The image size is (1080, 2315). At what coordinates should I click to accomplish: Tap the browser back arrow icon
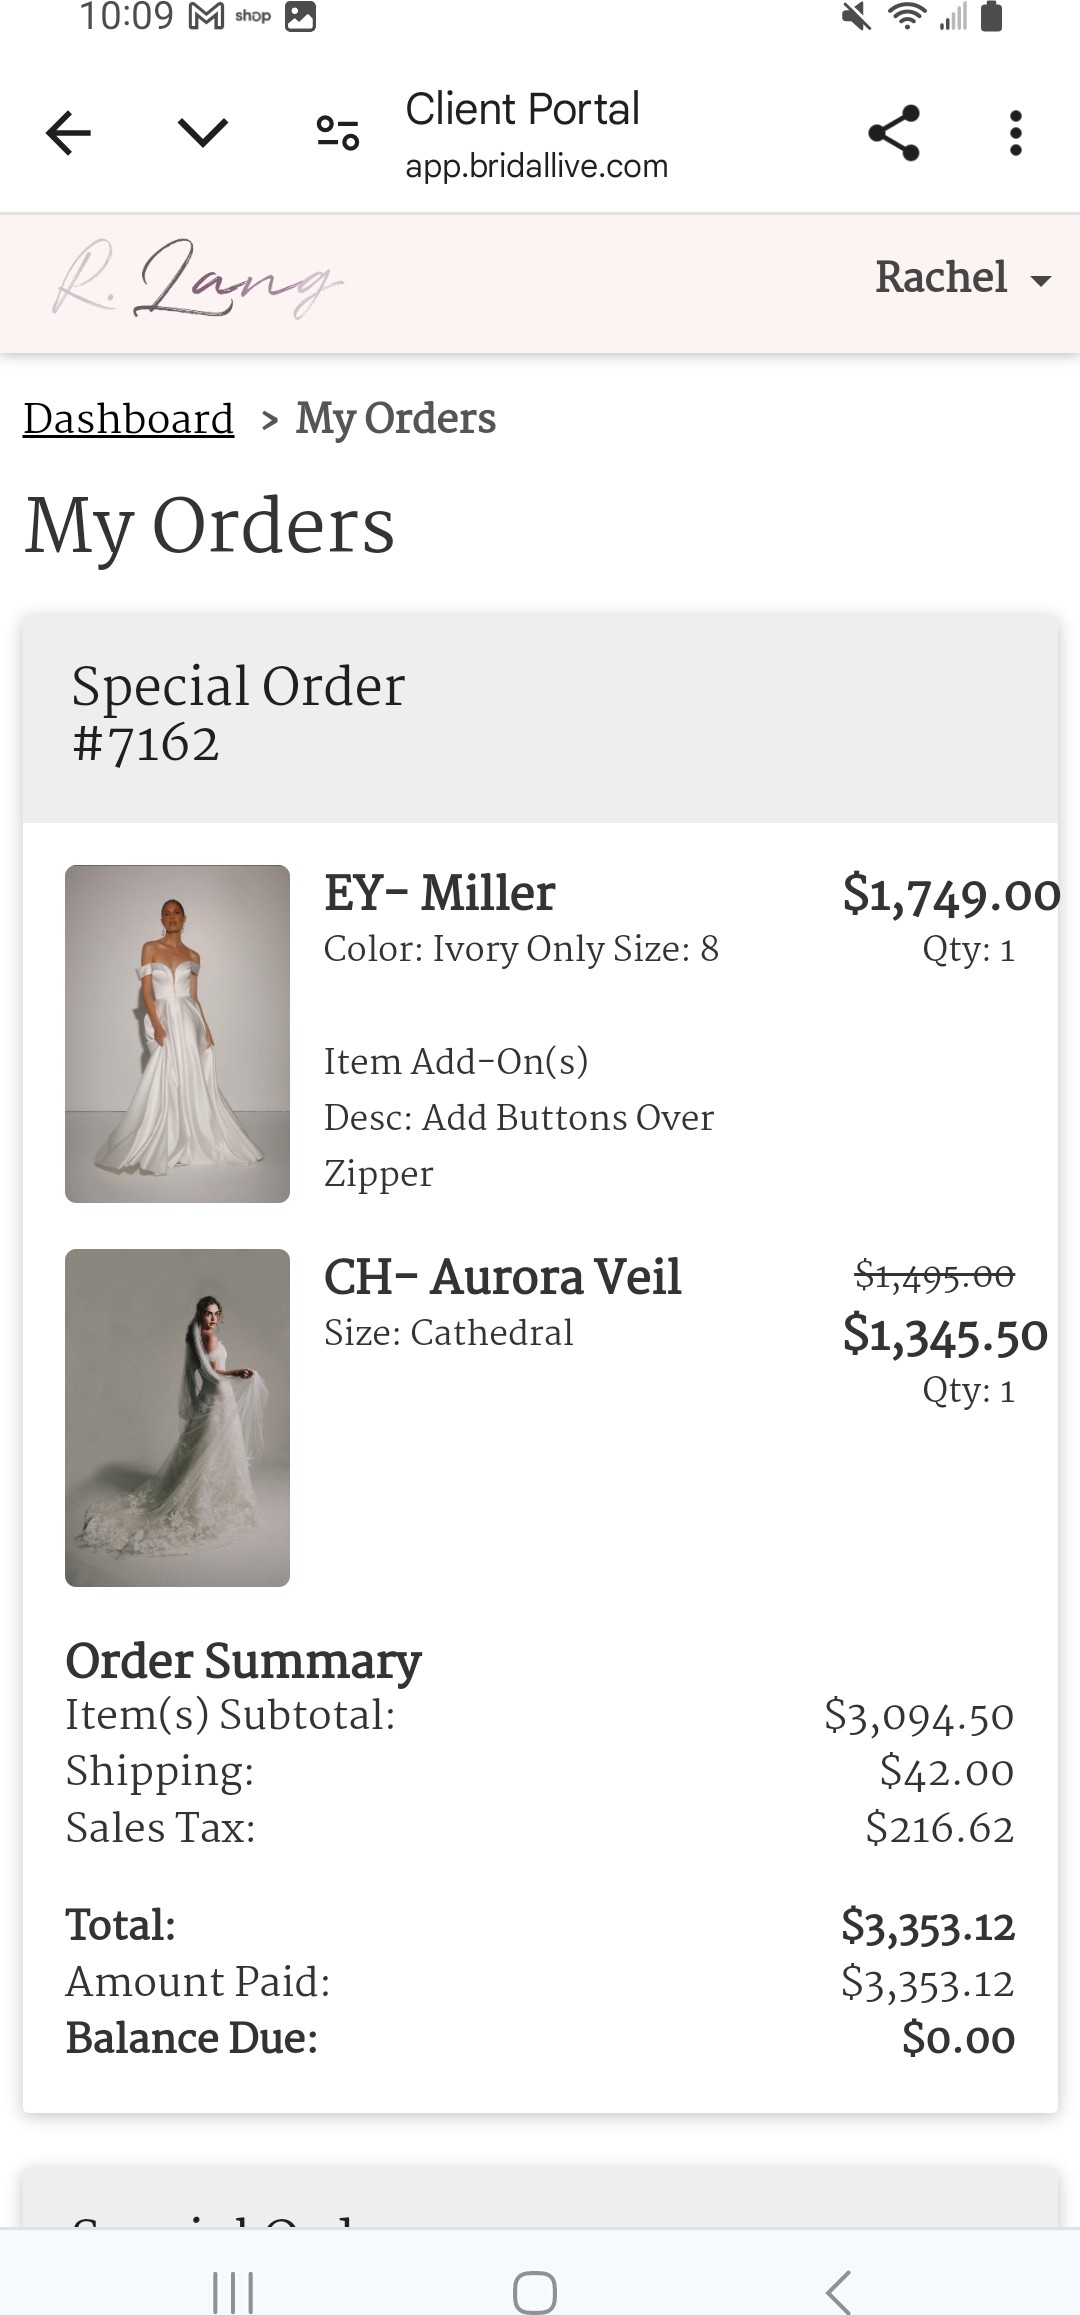[x=68, y=133]
